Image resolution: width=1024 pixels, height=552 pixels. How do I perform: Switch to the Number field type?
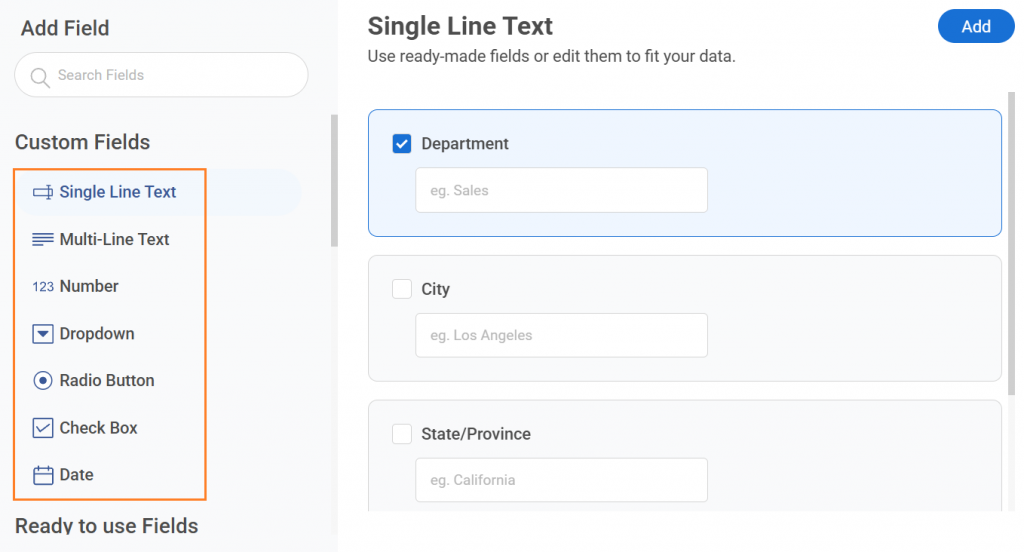tap(89, 286)
